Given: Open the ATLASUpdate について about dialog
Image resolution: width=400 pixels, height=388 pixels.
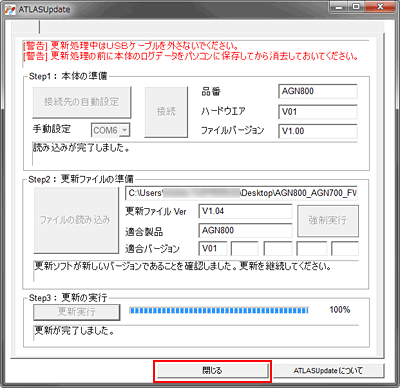Looking at the screenshot, I should coord(328,371).
